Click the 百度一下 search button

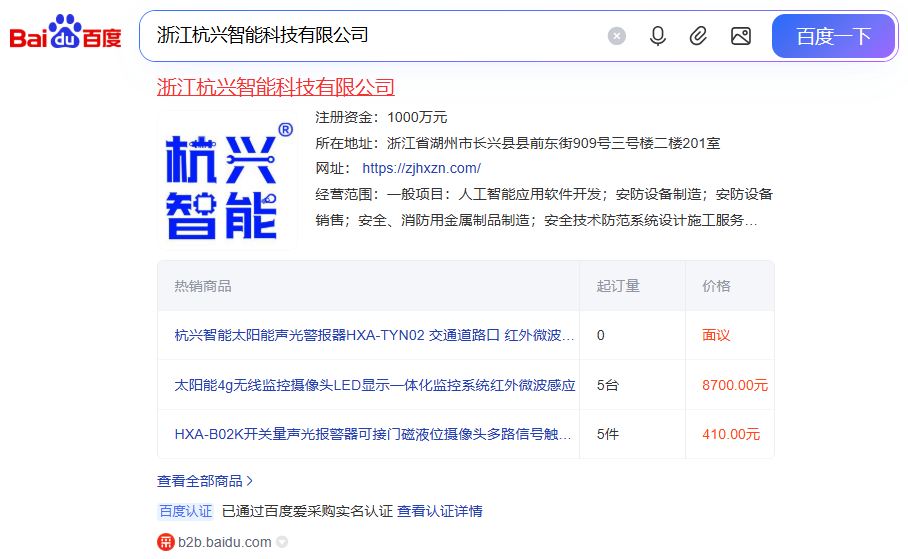point(833,36)
